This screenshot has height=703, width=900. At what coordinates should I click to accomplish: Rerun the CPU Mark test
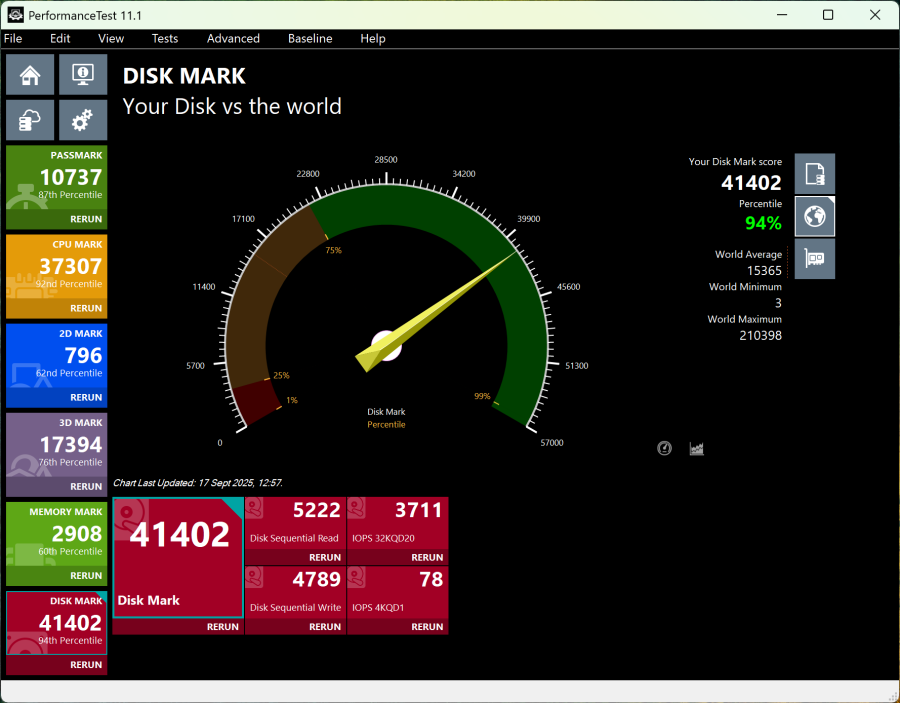pyautogui.click(x=86, y=308)
